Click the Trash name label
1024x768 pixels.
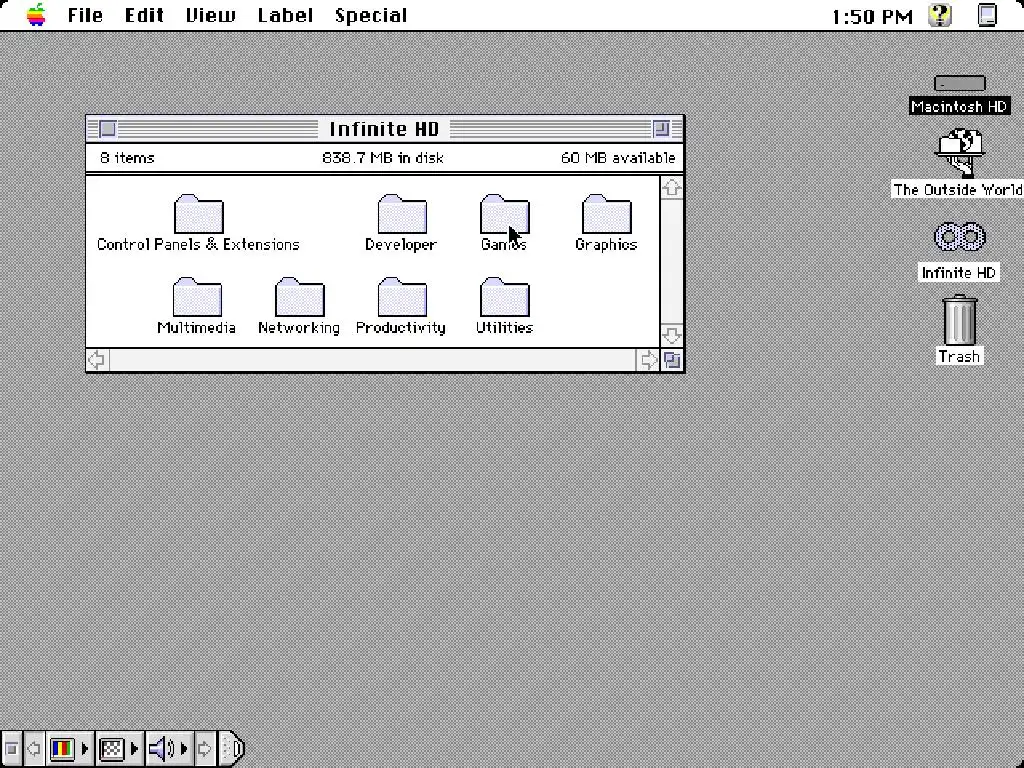959,357
